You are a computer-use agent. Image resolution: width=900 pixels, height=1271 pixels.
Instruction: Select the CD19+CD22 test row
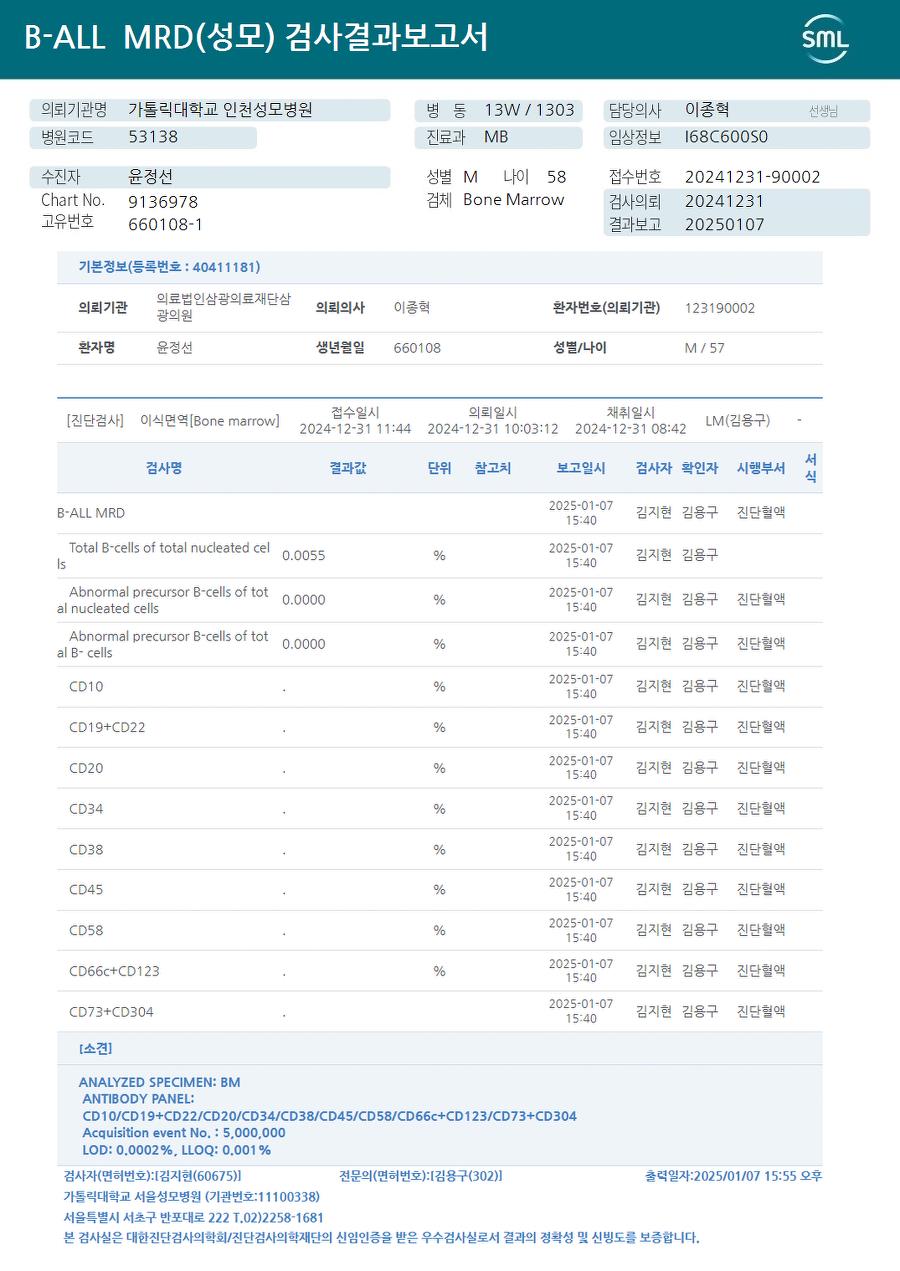[440, 727]
